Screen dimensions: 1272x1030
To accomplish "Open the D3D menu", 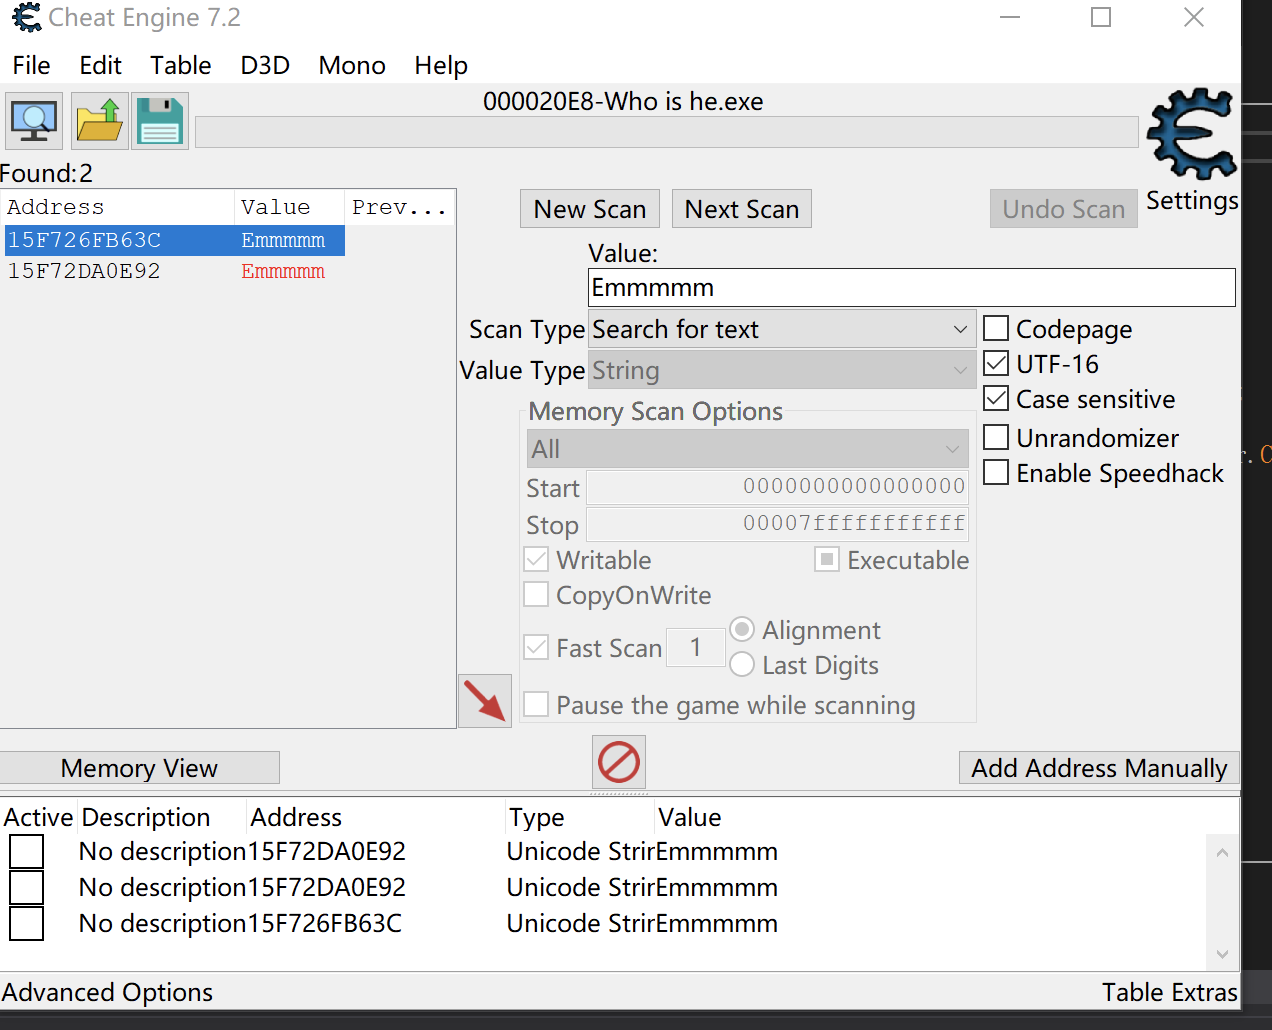I will 265,65.
